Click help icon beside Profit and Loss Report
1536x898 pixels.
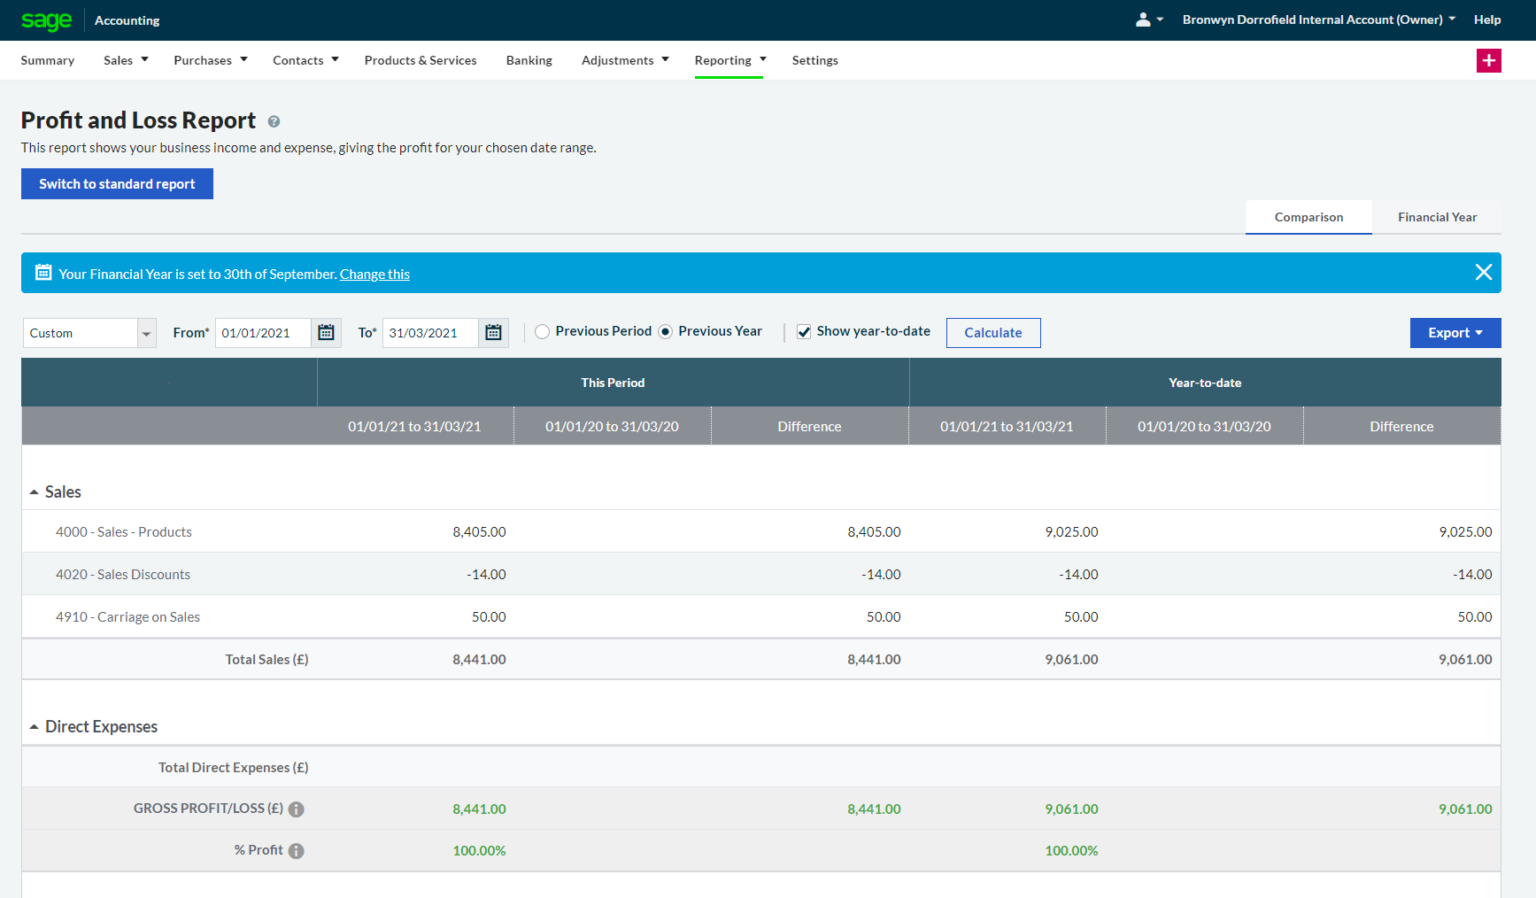tap(274, 122)
